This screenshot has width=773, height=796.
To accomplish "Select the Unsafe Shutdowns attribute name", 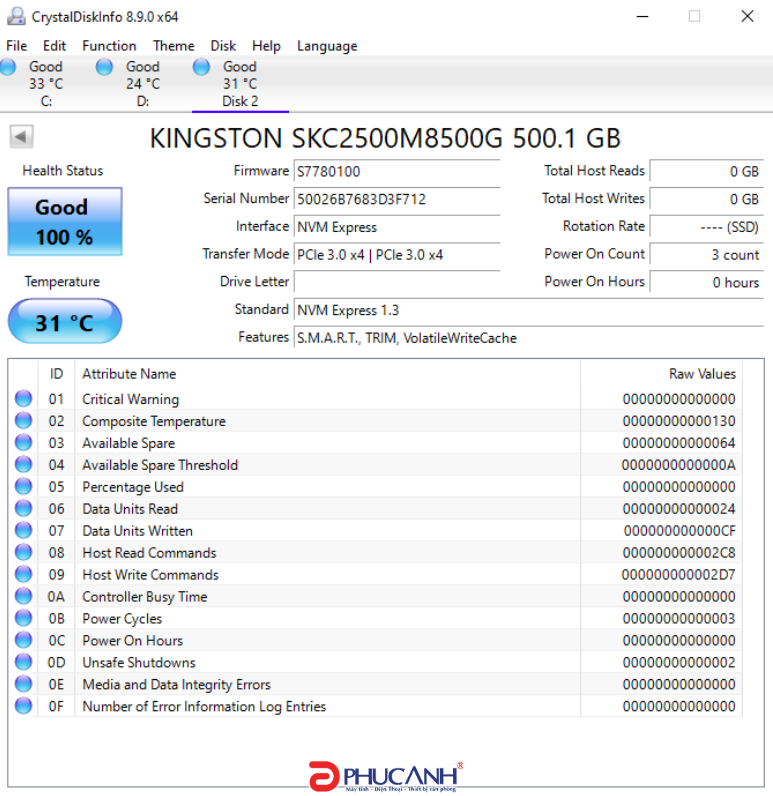I will (x=139, y=662).
